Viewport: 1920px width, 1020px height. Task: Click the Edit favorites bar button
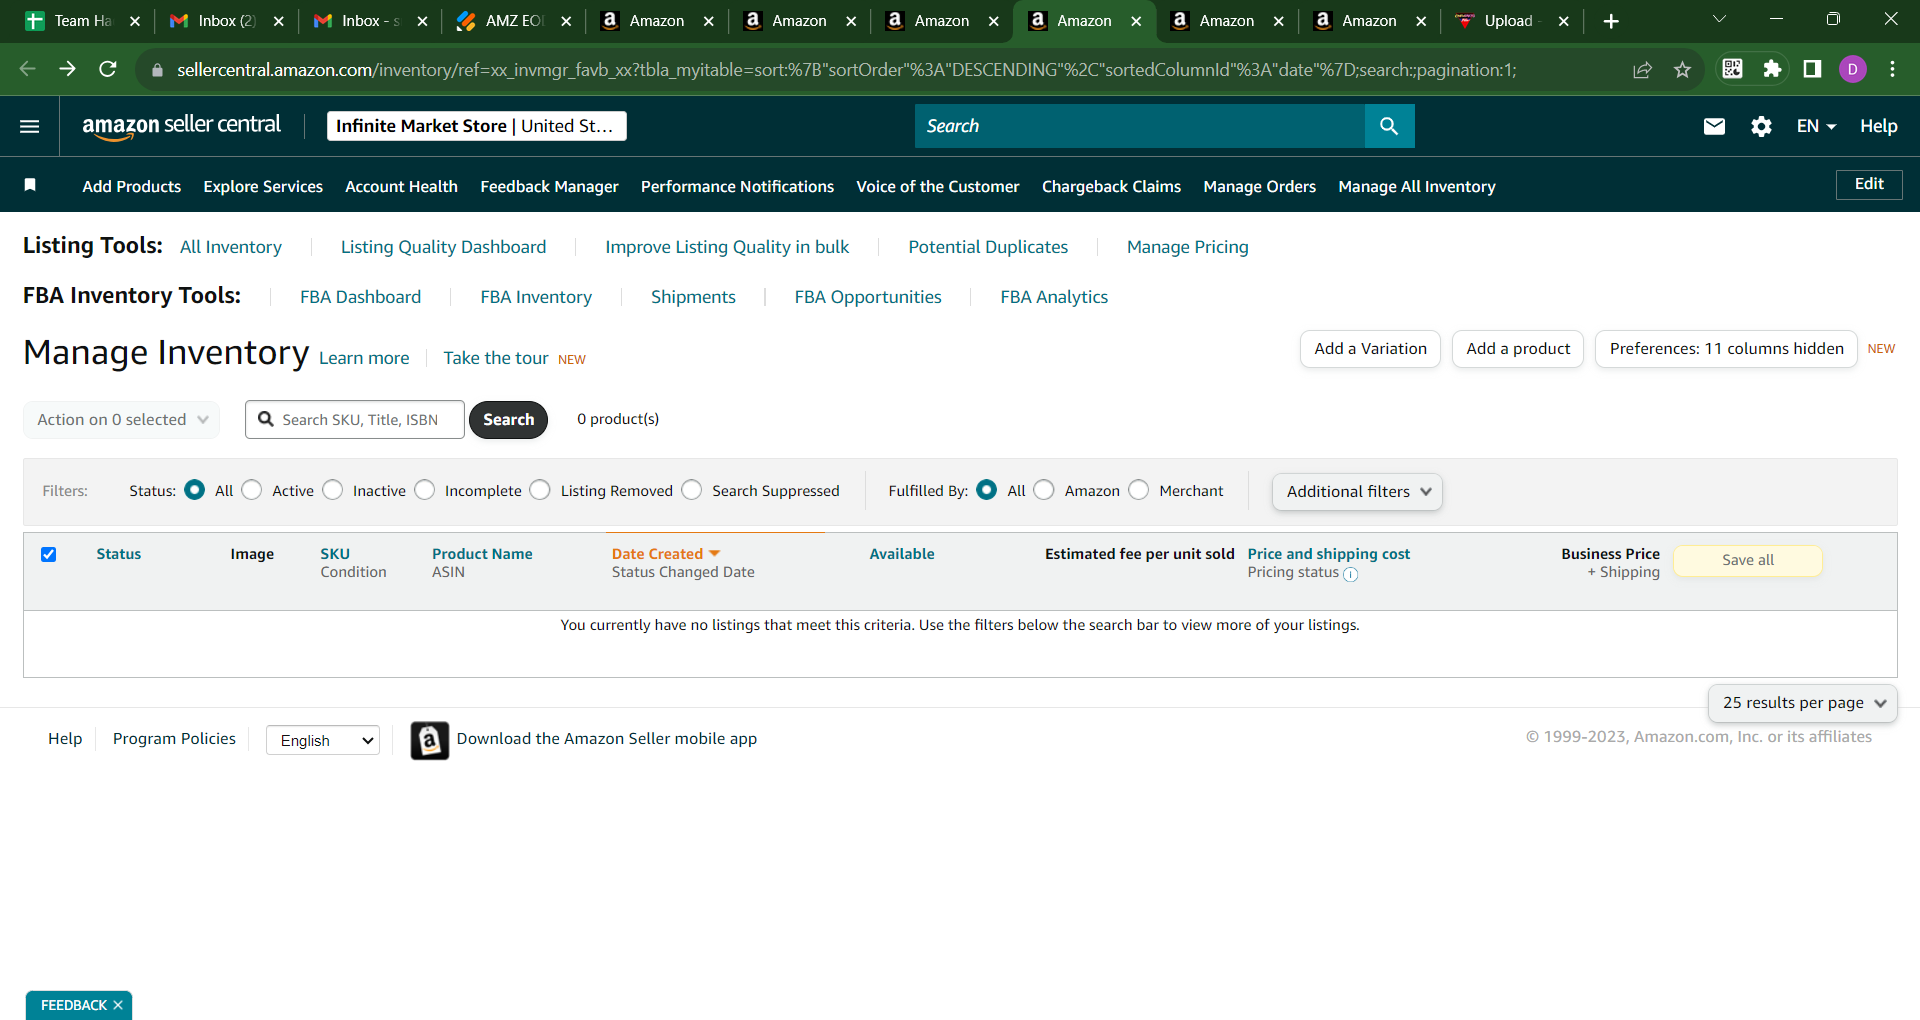(x=1869, y=185)
